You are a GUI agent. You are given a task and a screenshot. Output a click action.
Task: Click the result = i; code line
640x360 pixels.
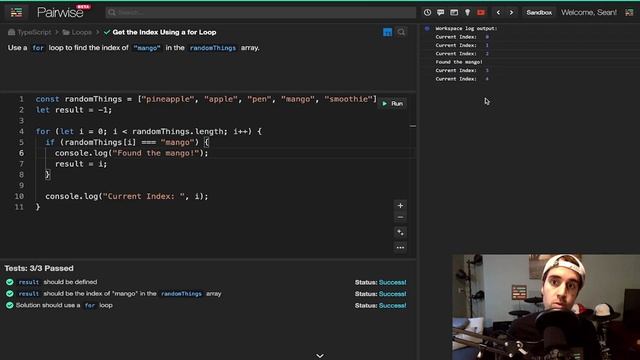pos(81,164)
